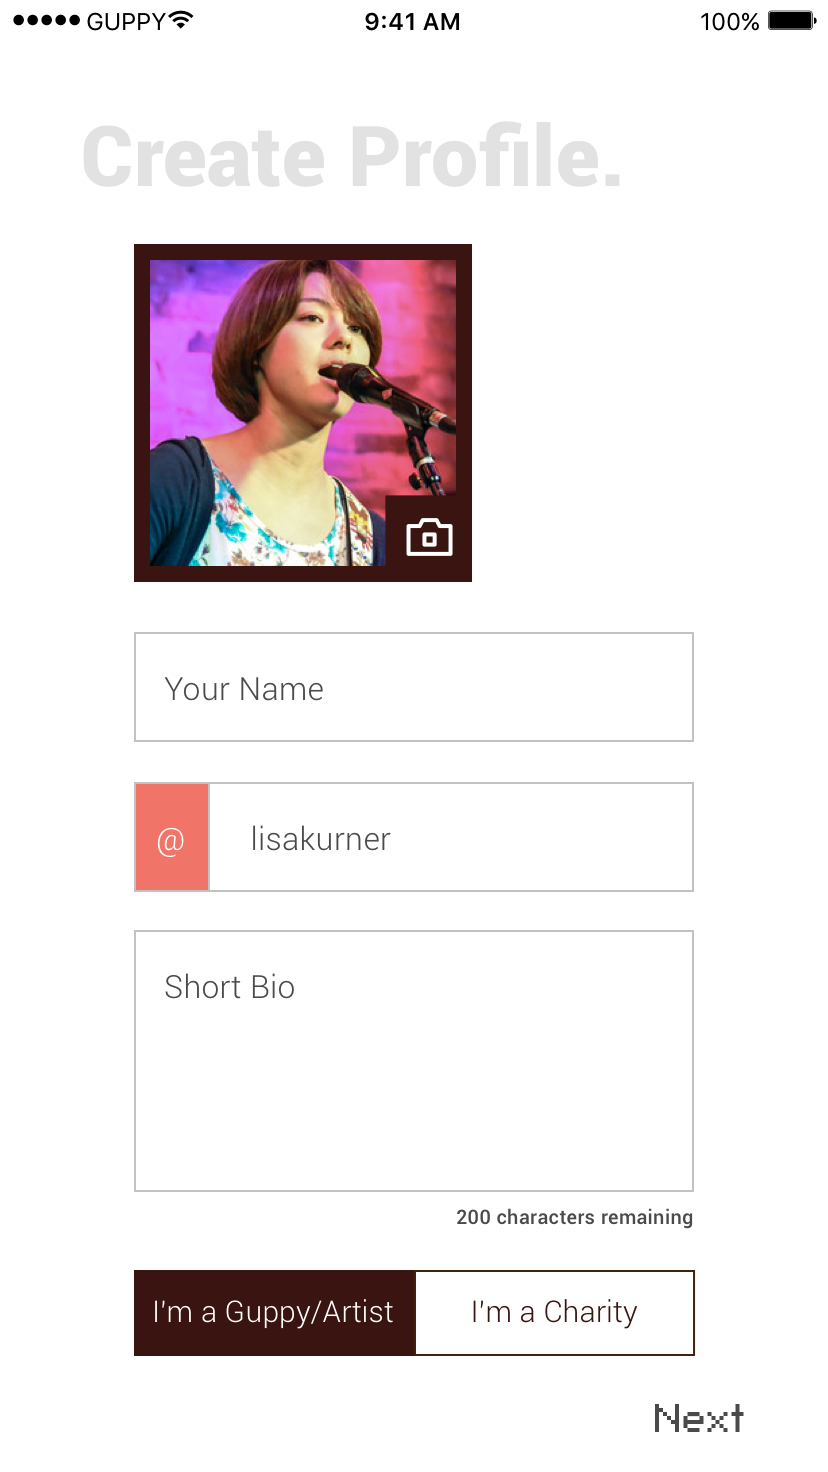Tap the 9:41 AM clock
Screen dimensions: 828x1472
pyautogui.click(x=412, y=22)
